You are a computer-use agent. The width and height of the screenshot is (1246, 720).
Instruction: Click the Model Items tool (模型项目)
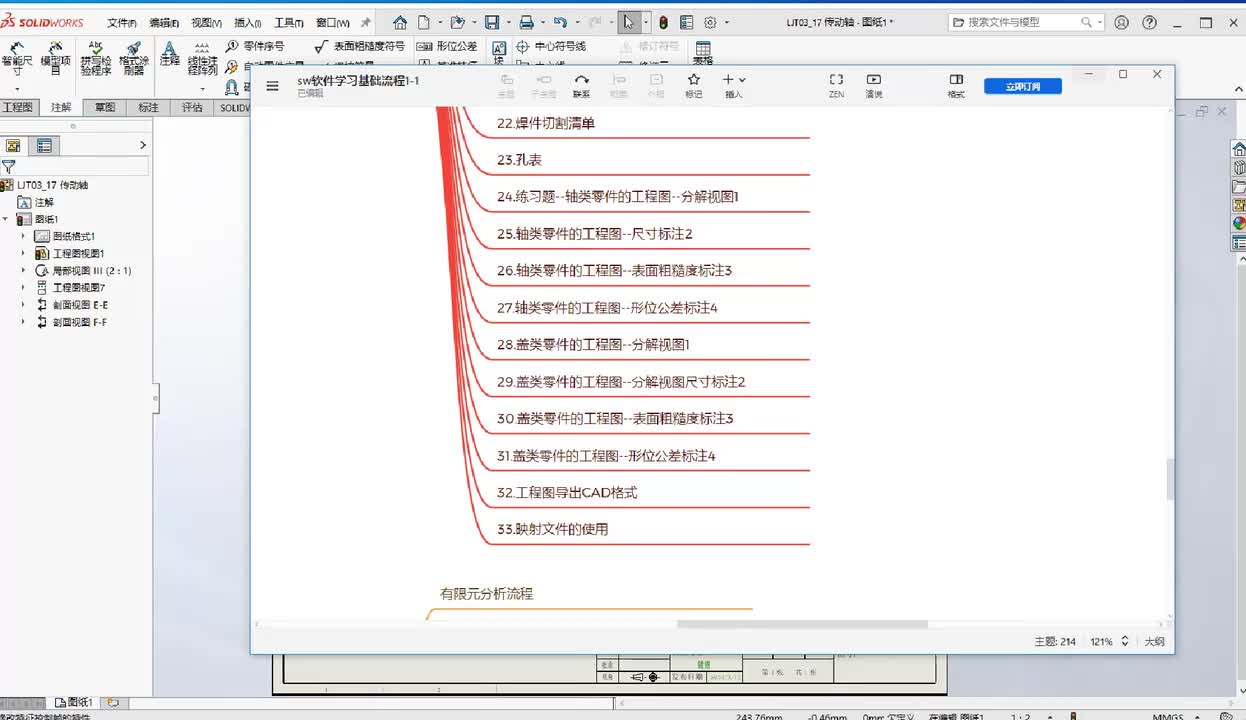pos(55,58)
